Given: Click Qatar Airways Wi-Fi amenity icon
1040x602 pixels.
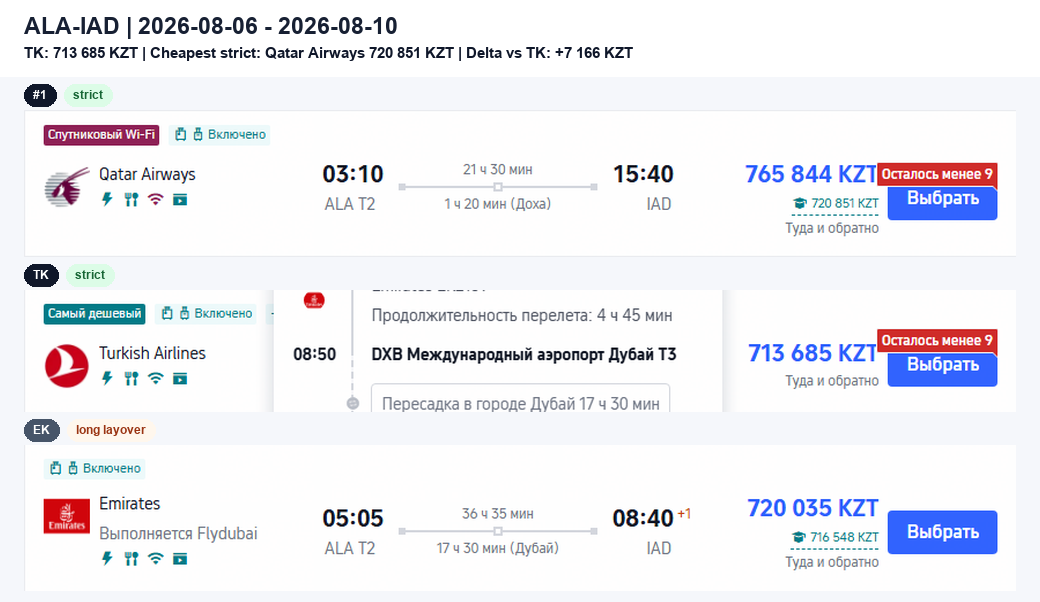Looking at the screenshot, I should click(x=155, y=200).
